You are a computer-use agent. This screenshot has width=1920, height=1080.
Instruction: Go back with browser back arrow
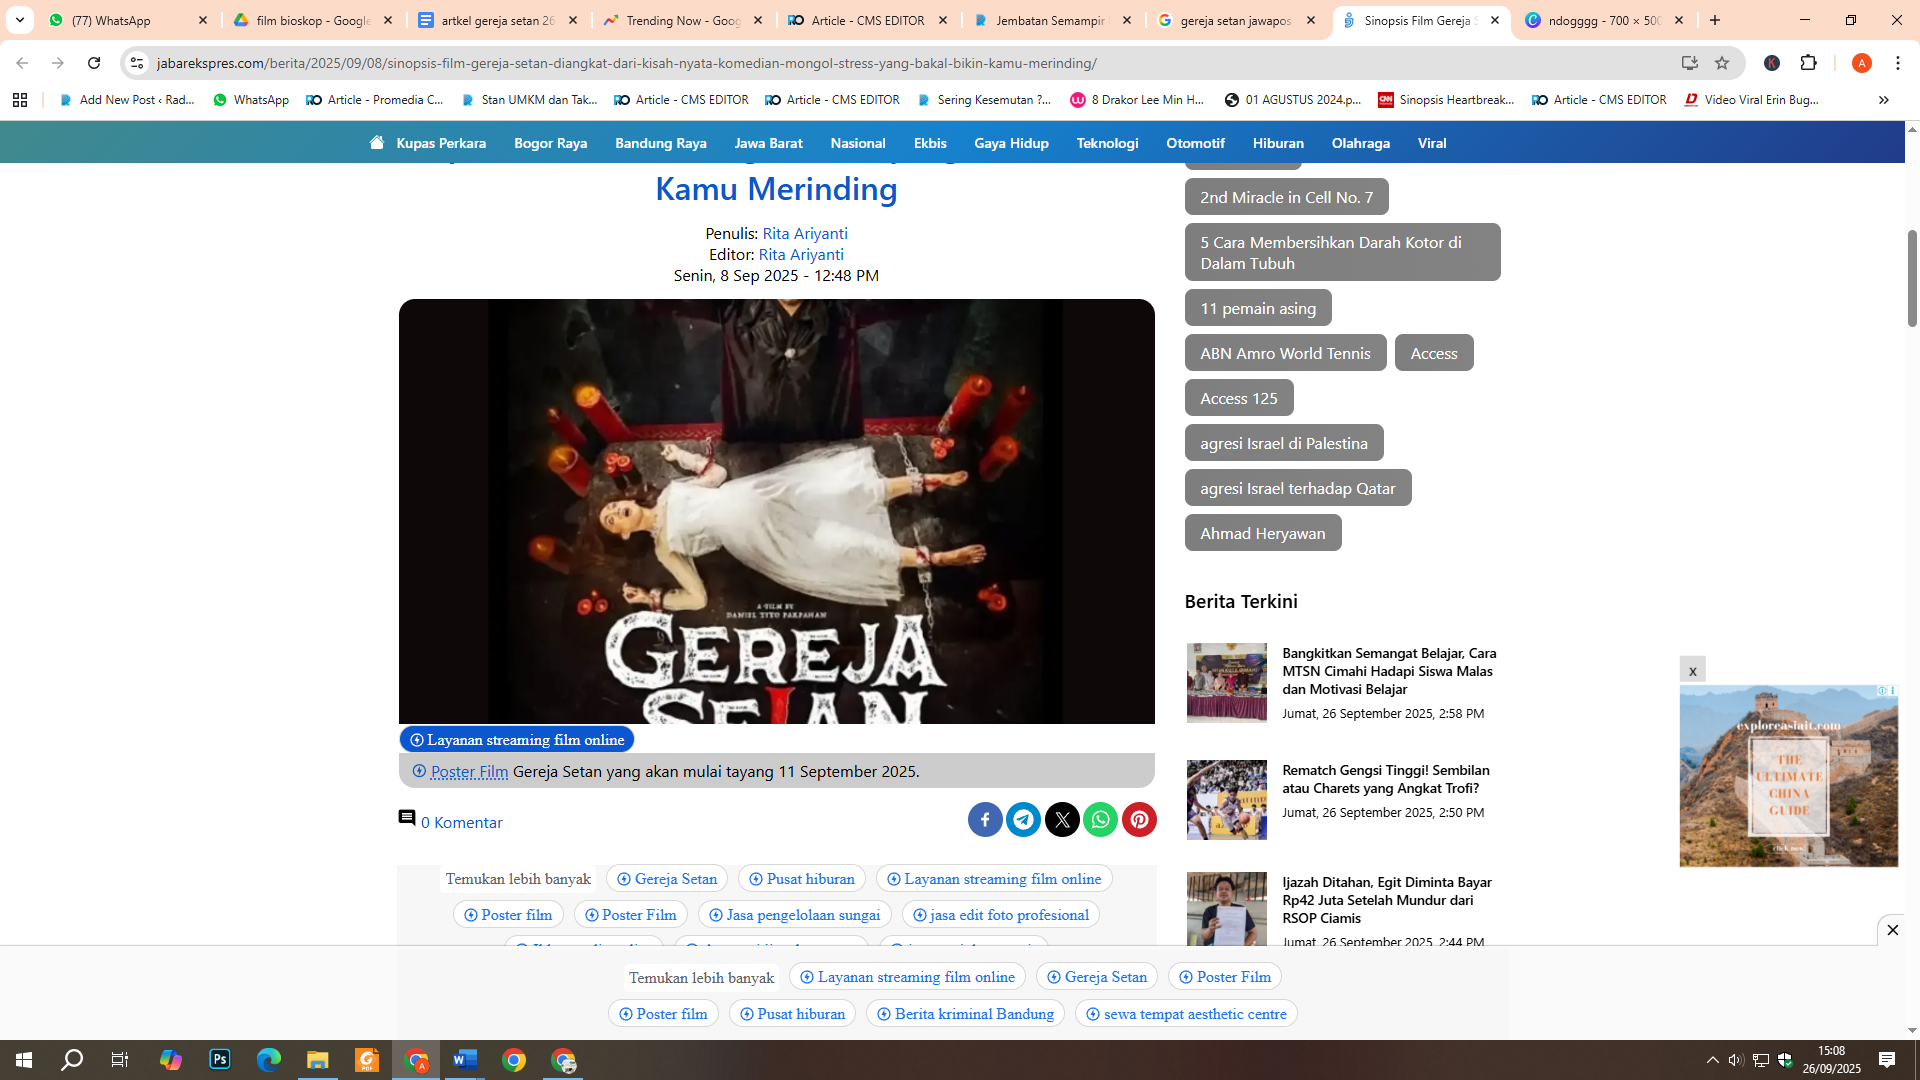pyautogui.click(x=22, y=63)
